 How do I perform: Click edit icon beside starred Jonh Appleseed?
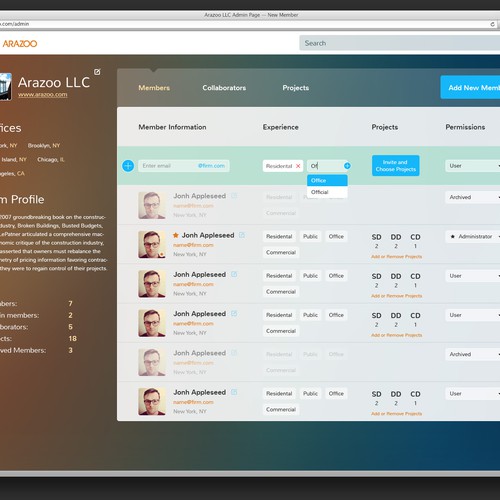click(242, 235)
